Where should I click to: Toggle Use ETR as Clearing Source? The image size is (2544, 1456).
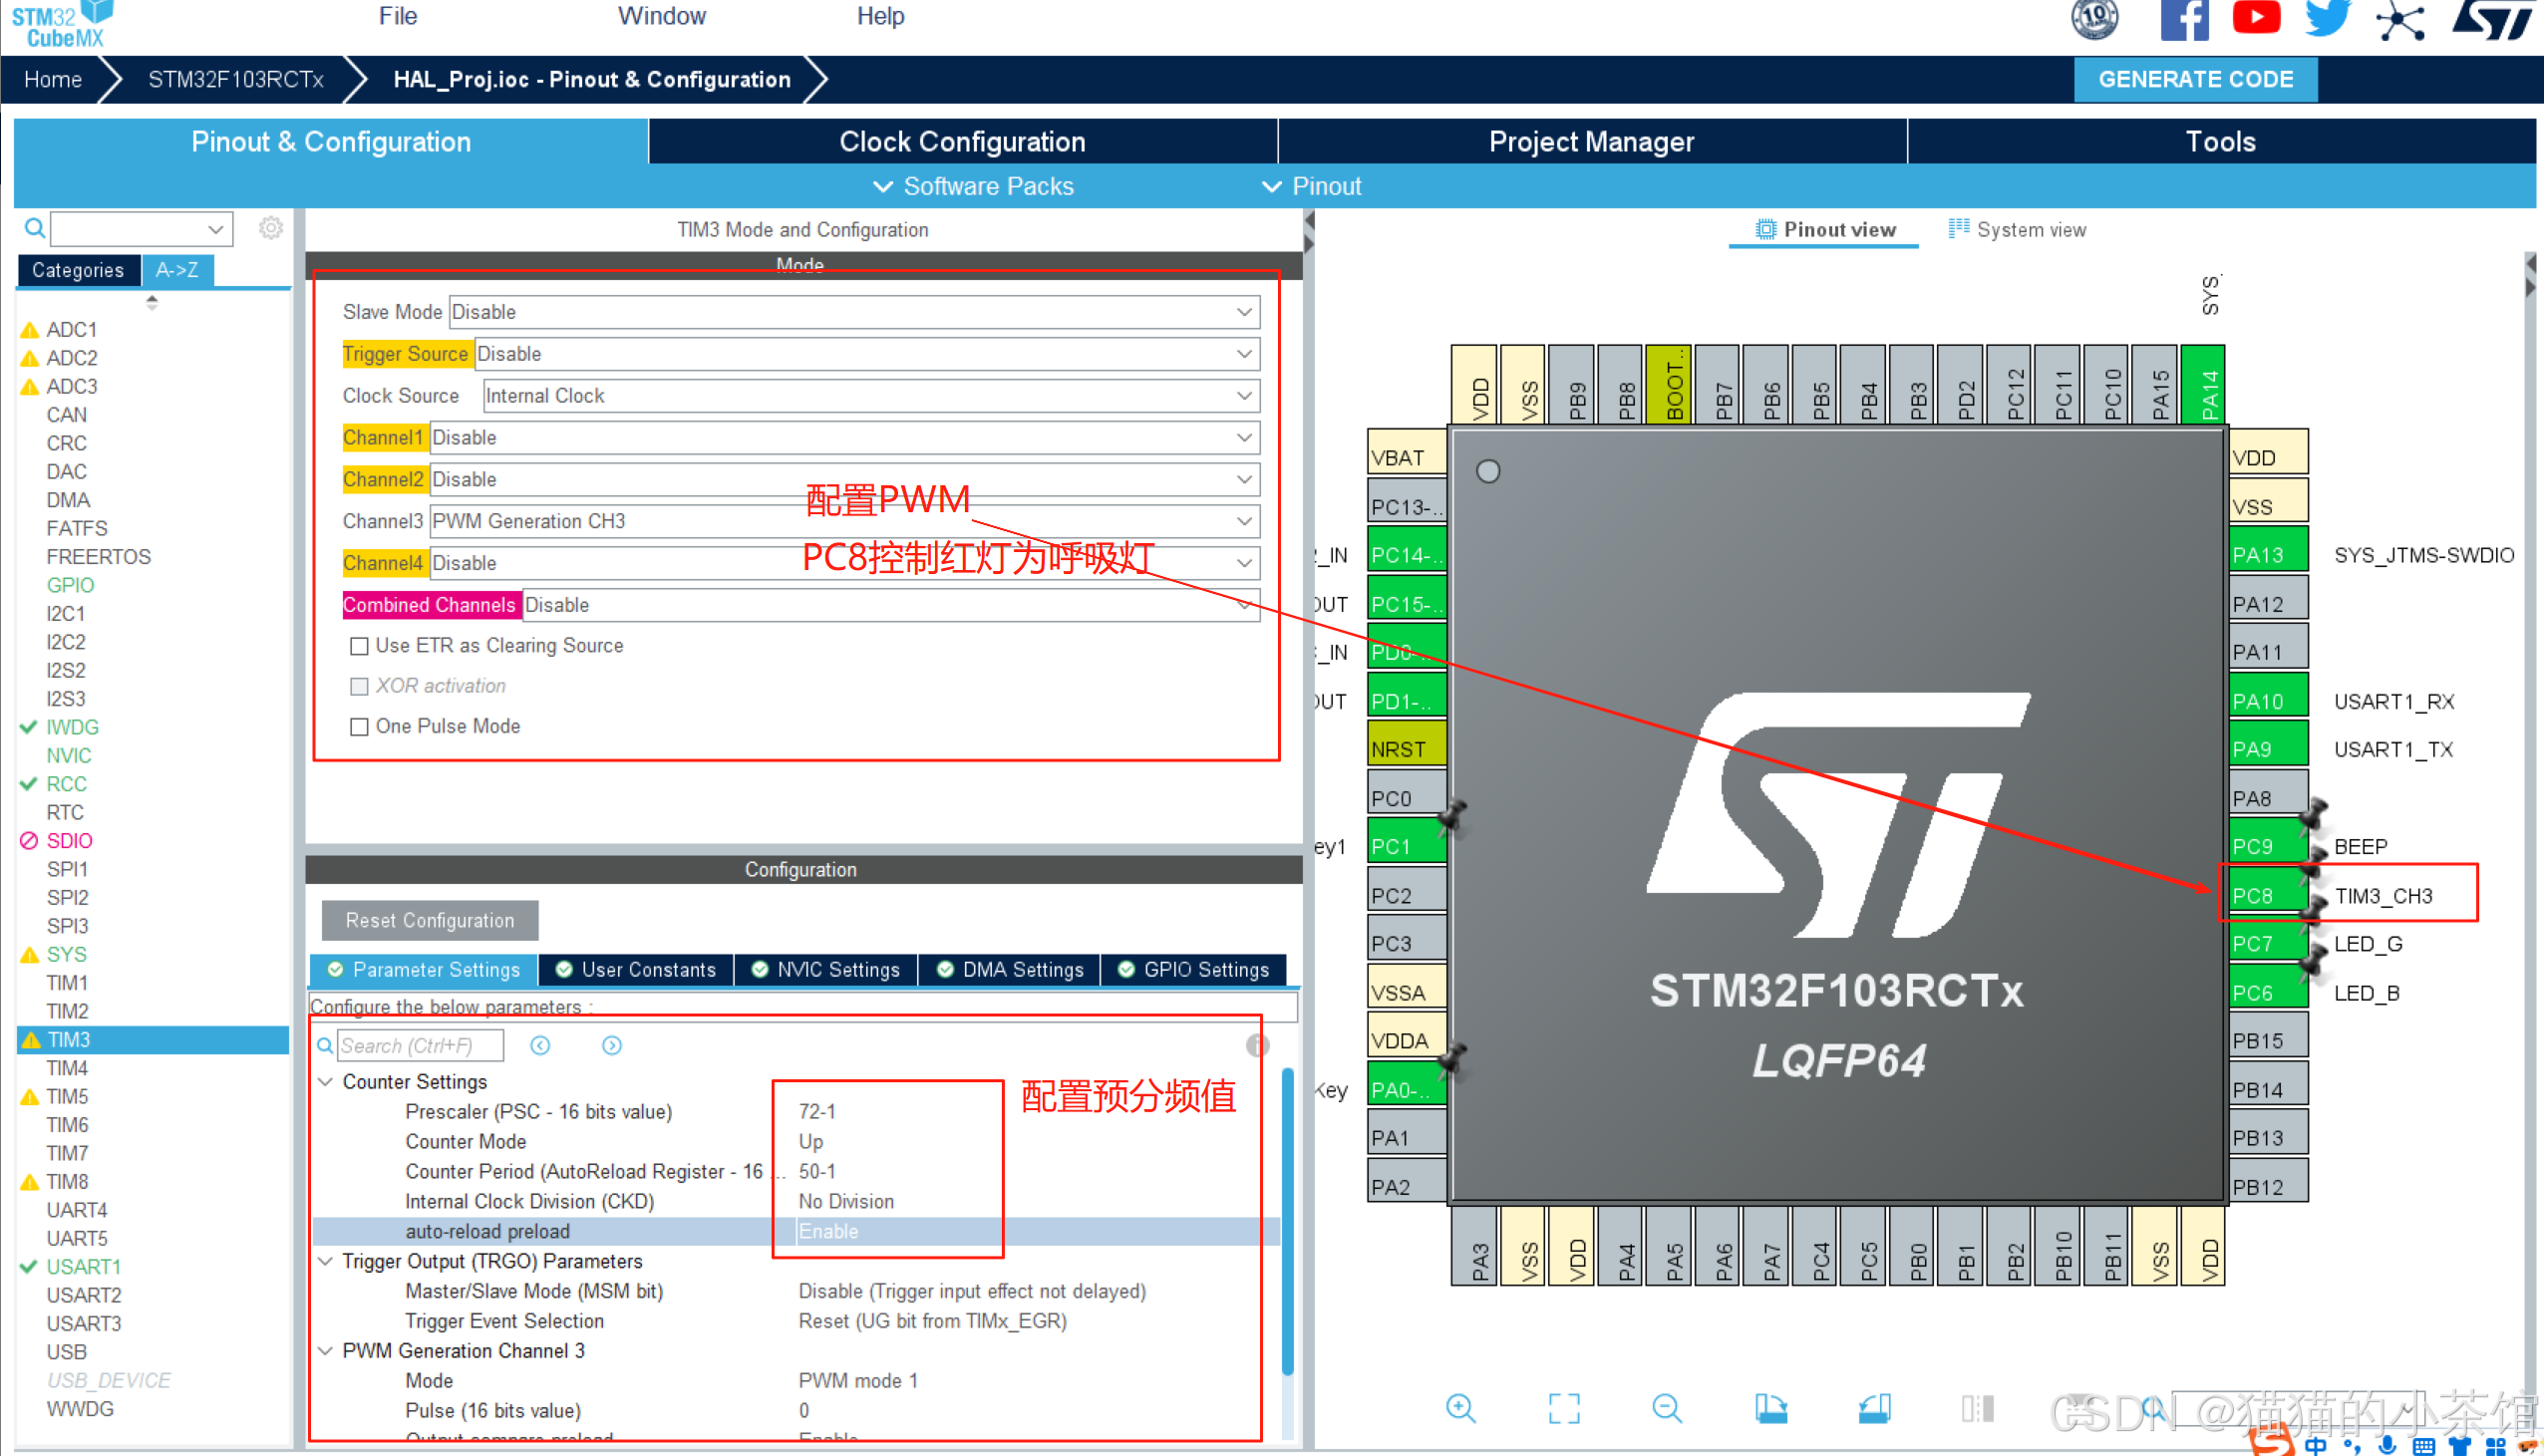[x=359, y=646]
